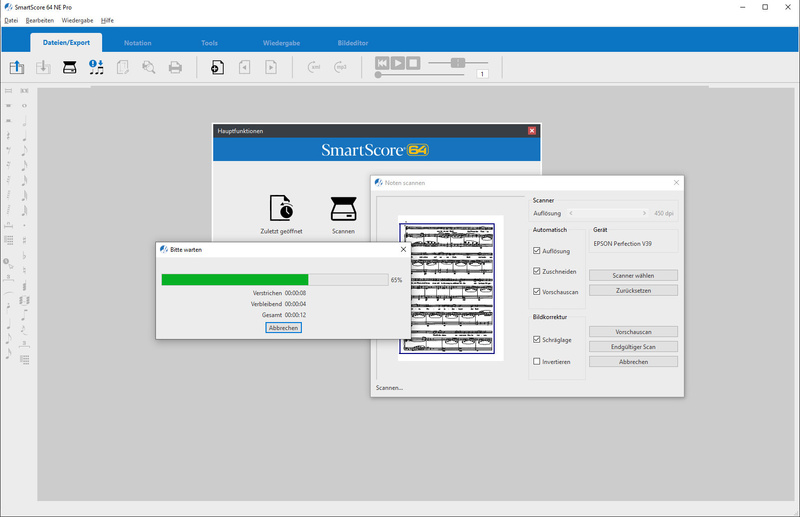Open the Bearbeiten menu
Viewport: 800px width, 517px height.
click(x=40, y=20)
